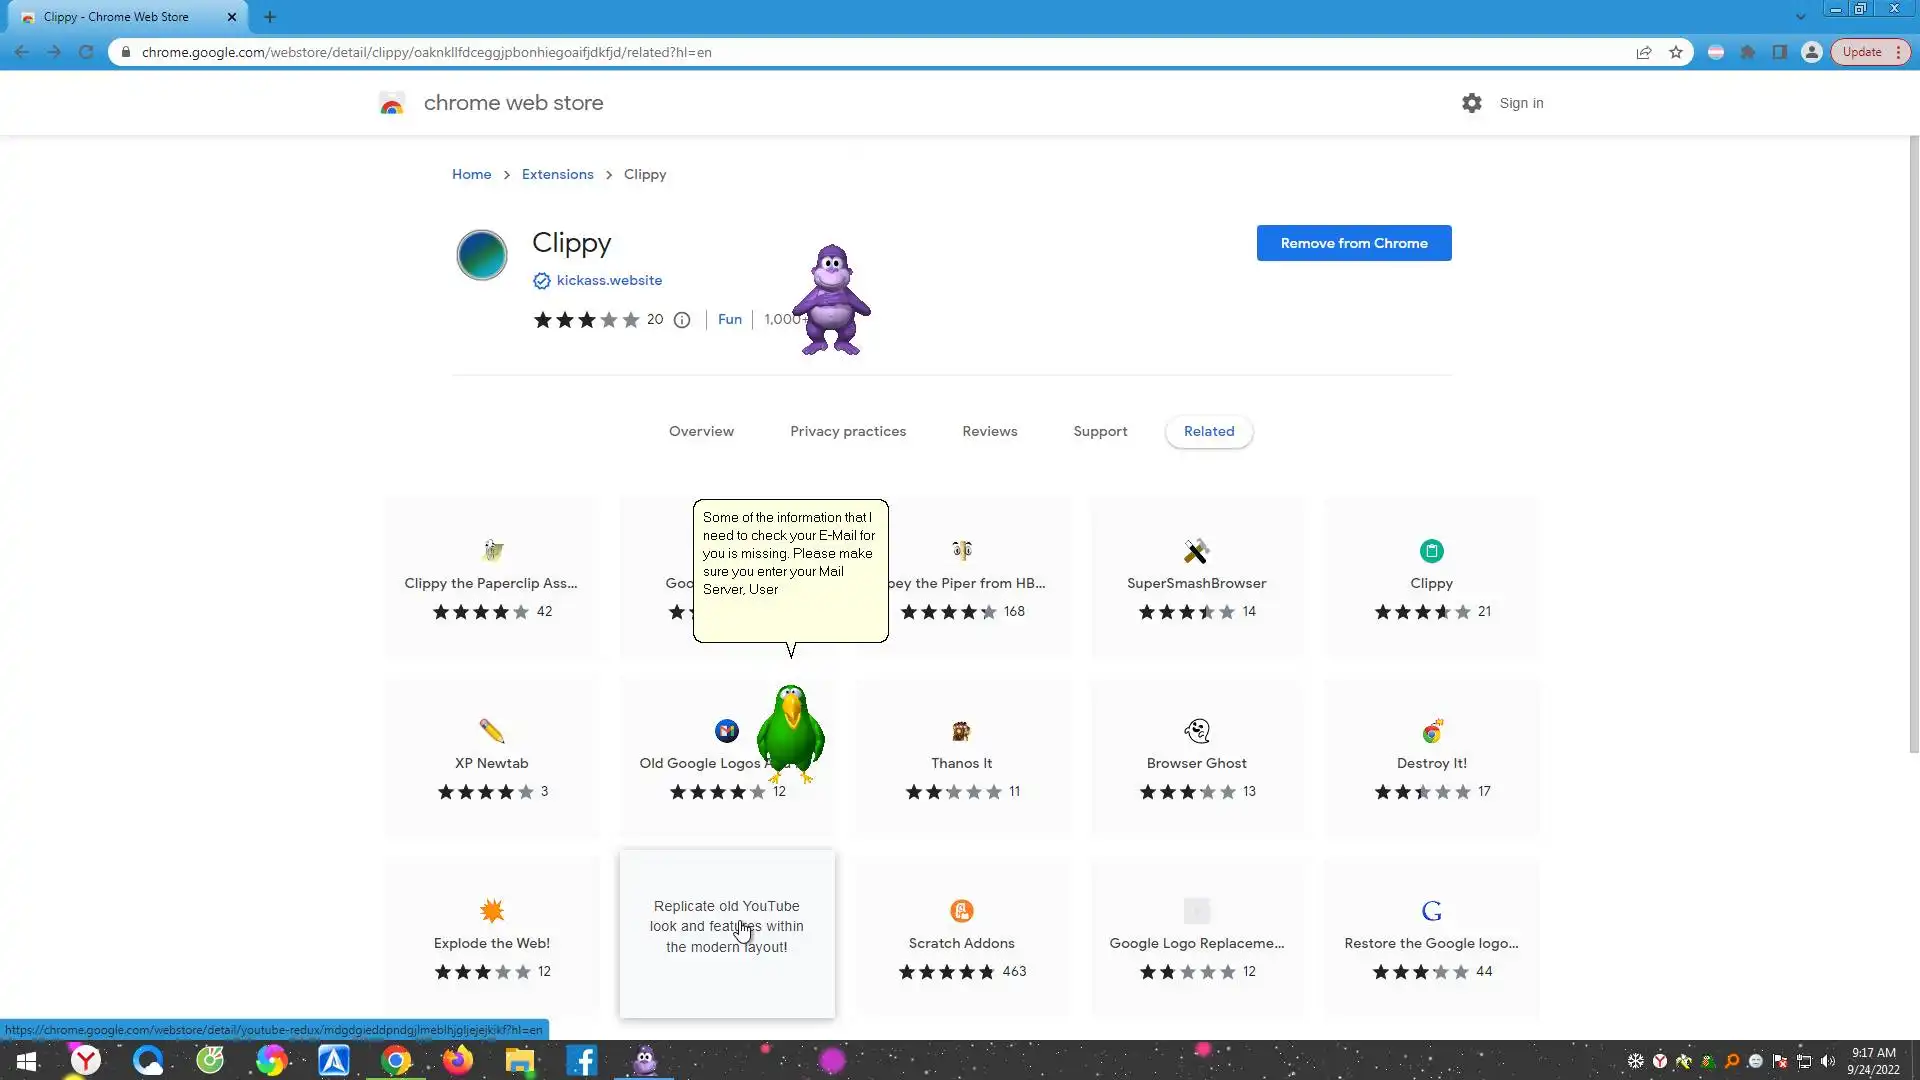Open the Chrome profile avatar icon
The width and height of the screenshot is (1920, 1080).
coord(1811,52)
